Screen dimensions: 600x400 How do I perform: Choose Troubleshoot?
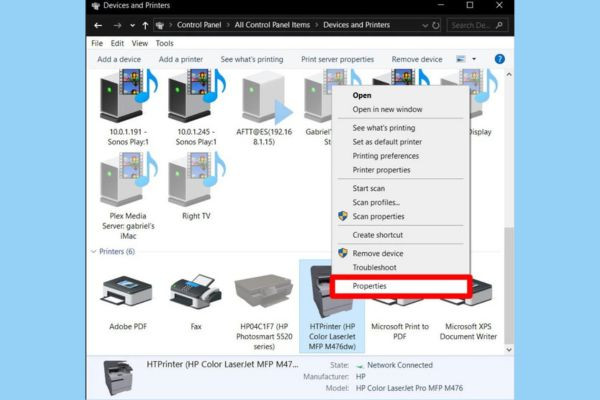tap(400, 268)
